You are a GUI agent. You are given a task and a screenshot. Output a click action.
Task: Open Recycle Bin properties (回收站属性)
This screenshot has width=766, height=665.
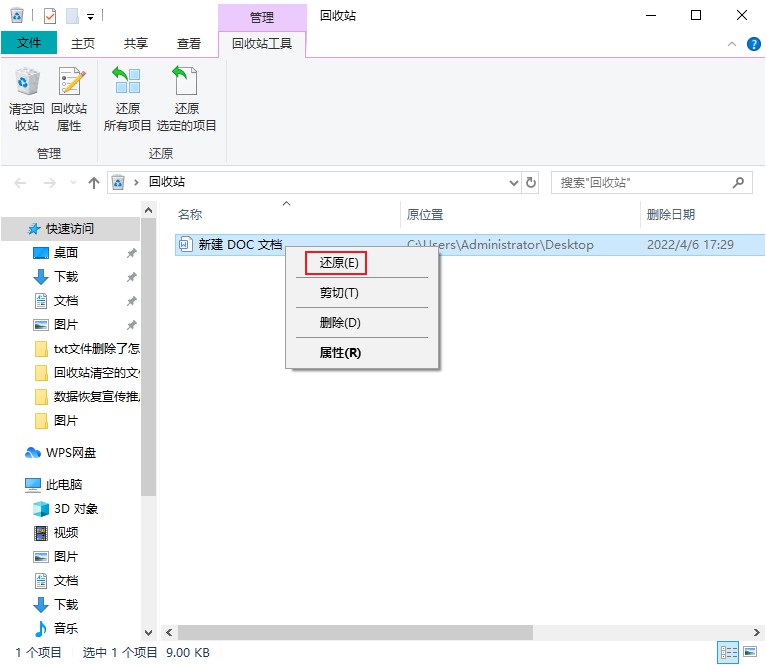click(x=69, y=100)
